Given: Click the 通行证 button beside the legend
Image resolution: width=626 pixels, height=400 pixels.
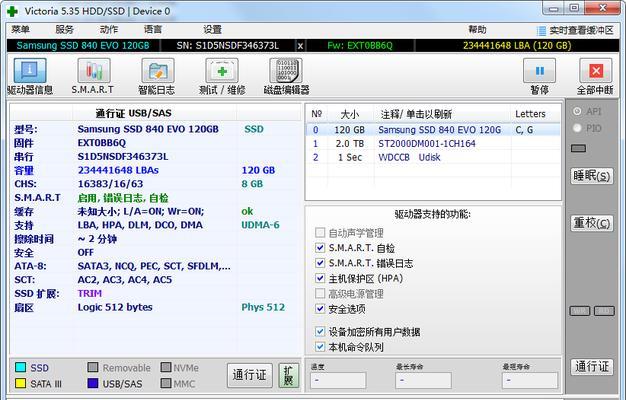Looking at the screenshot, I should click(250, 375).
